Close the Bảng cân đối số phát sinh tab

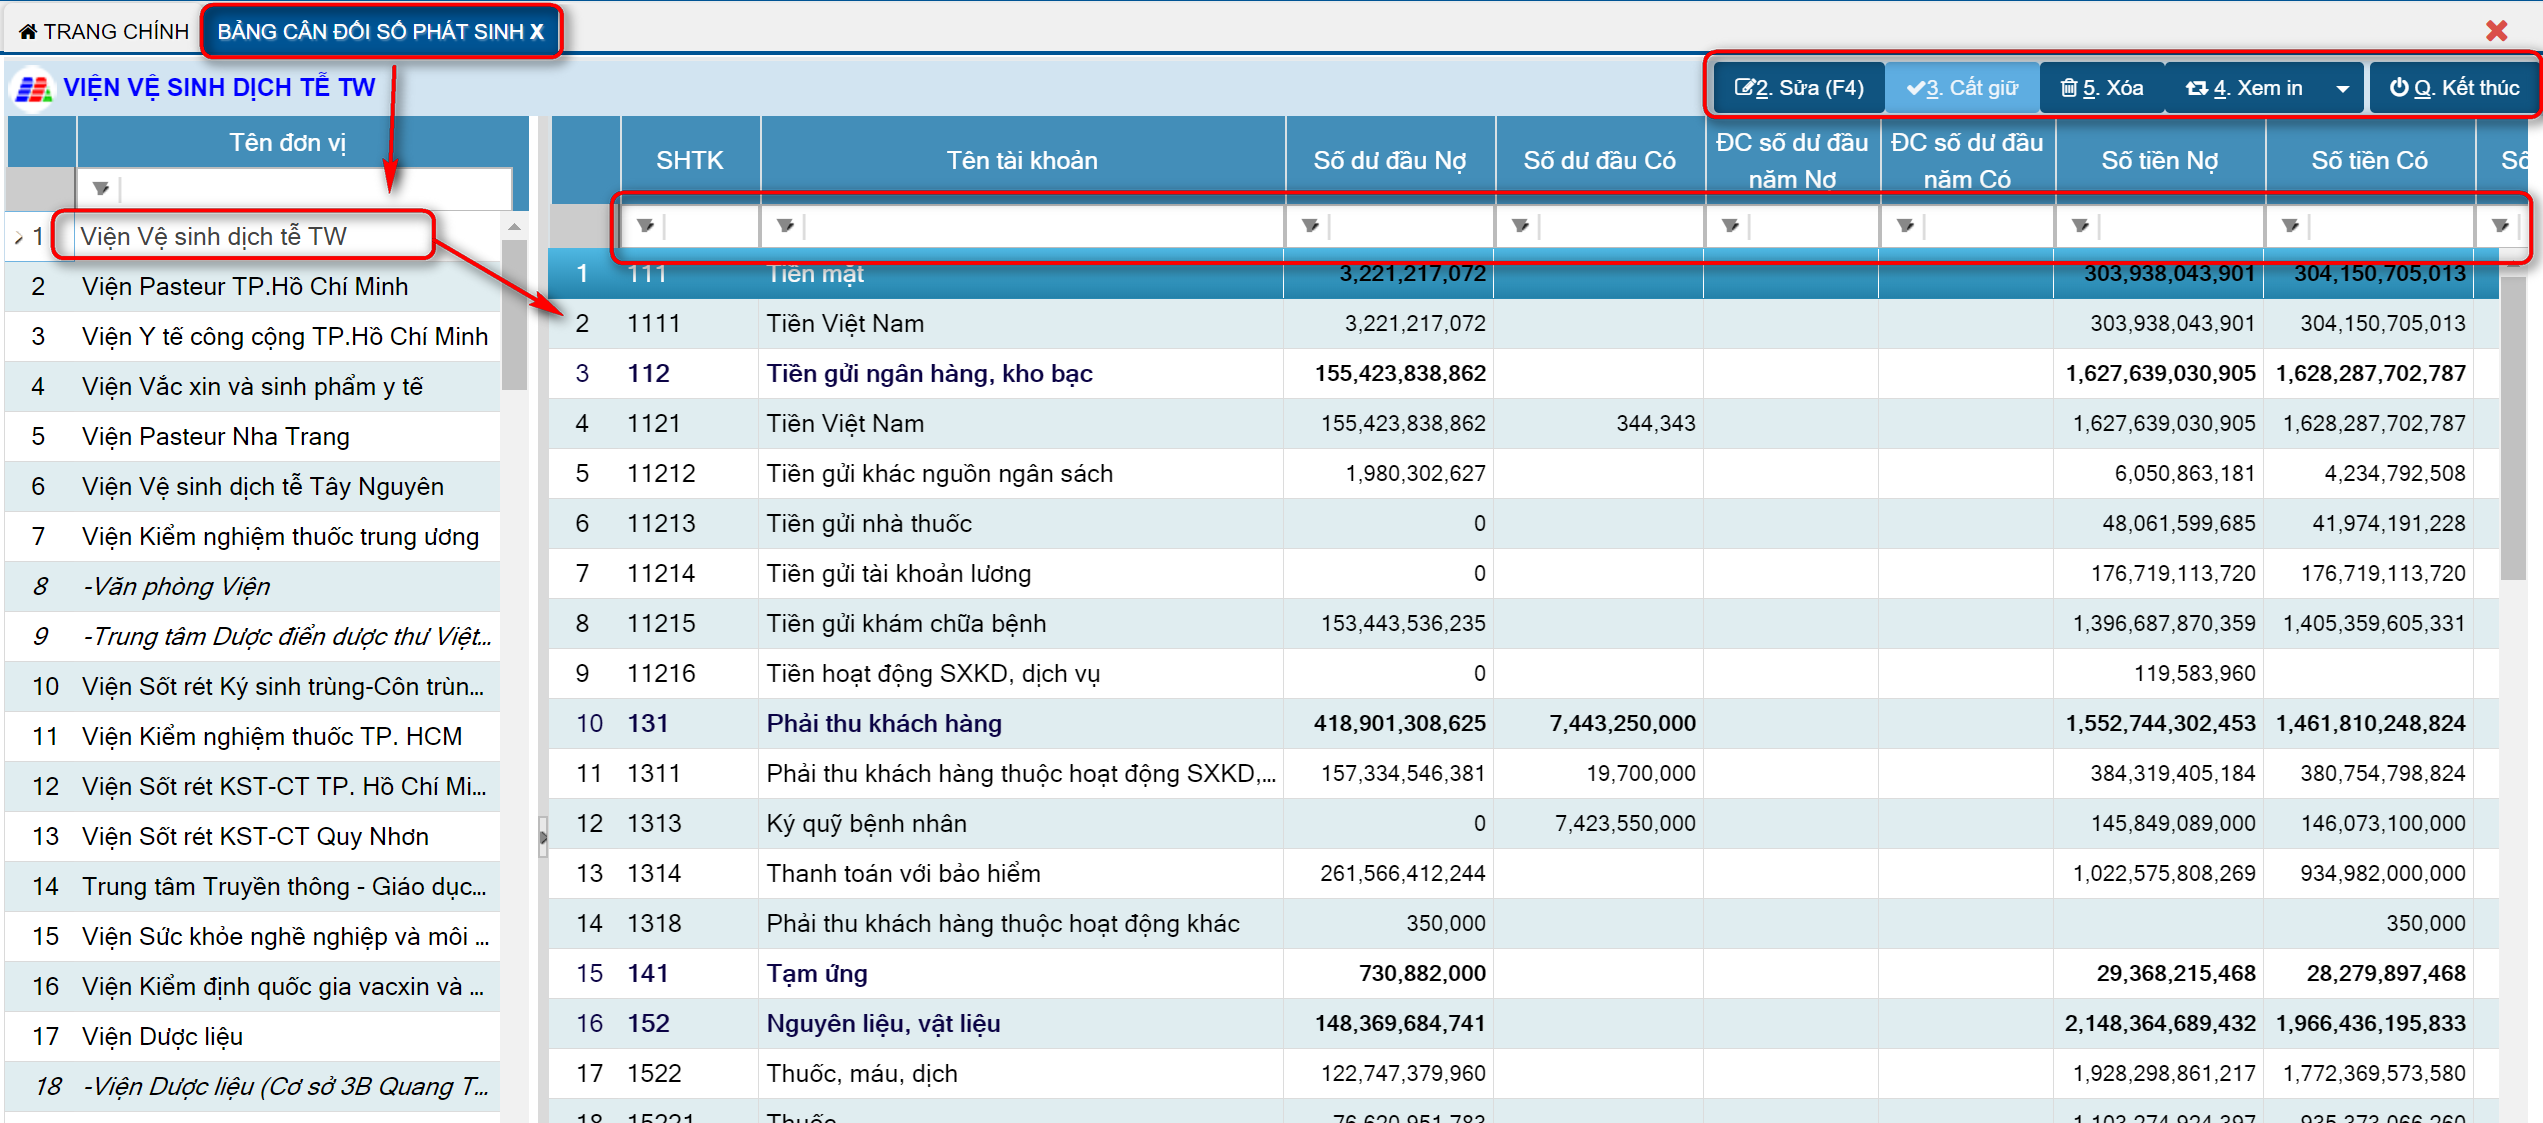tap(538, 31)
